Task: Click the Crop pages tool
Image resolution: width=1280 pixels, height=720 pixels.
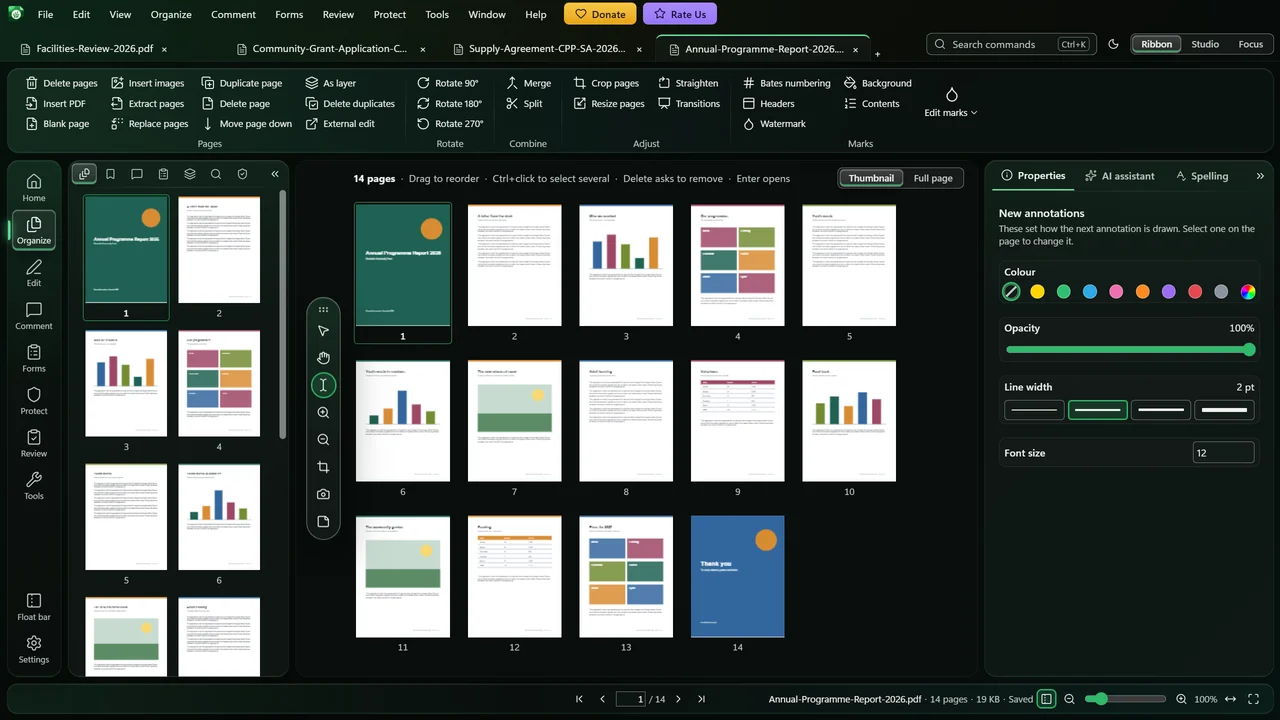Action: pyautogui.click(x=606, y=83)
